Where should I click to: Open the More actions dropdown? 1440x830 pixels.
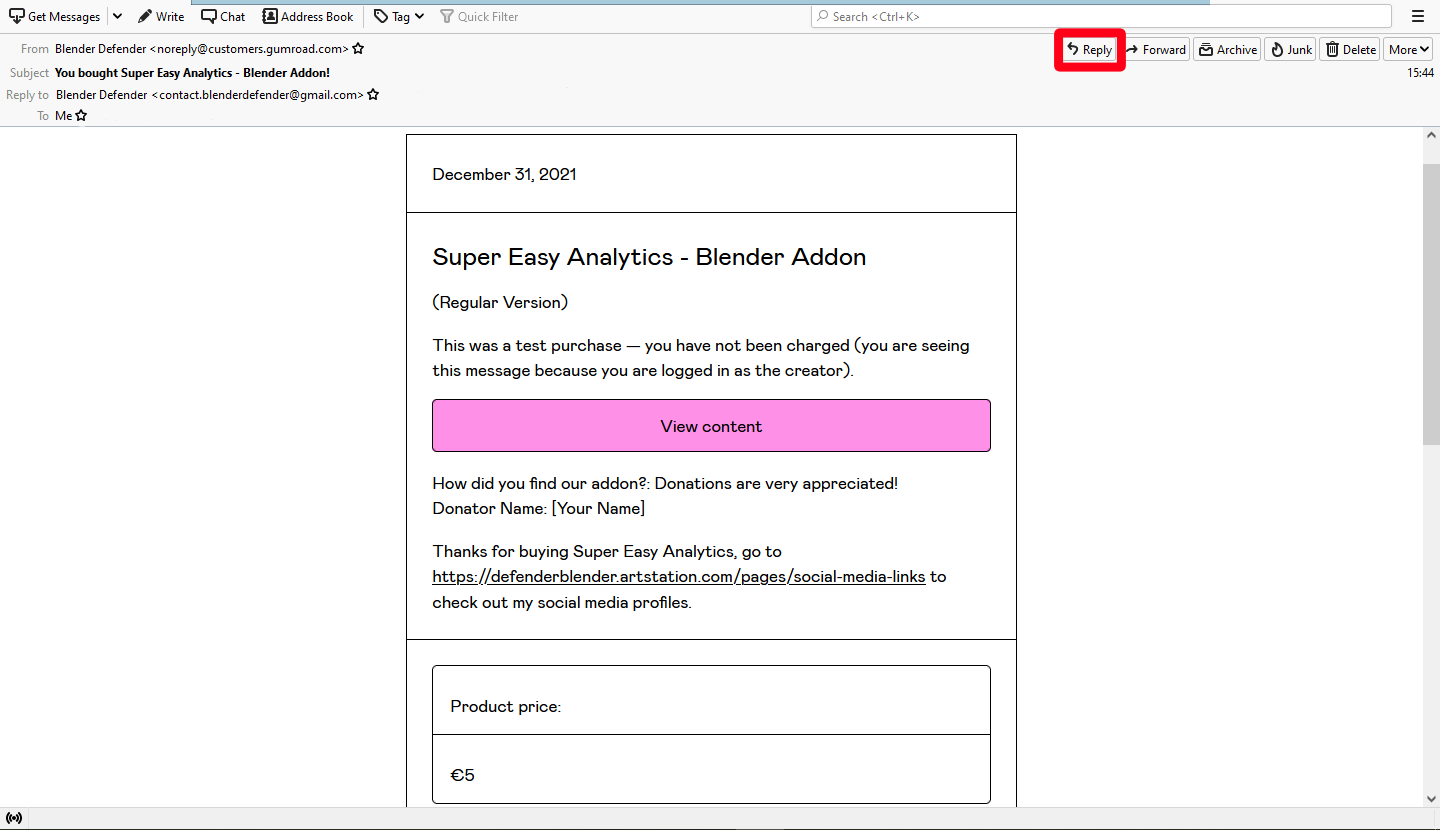tap(1408, 50)
